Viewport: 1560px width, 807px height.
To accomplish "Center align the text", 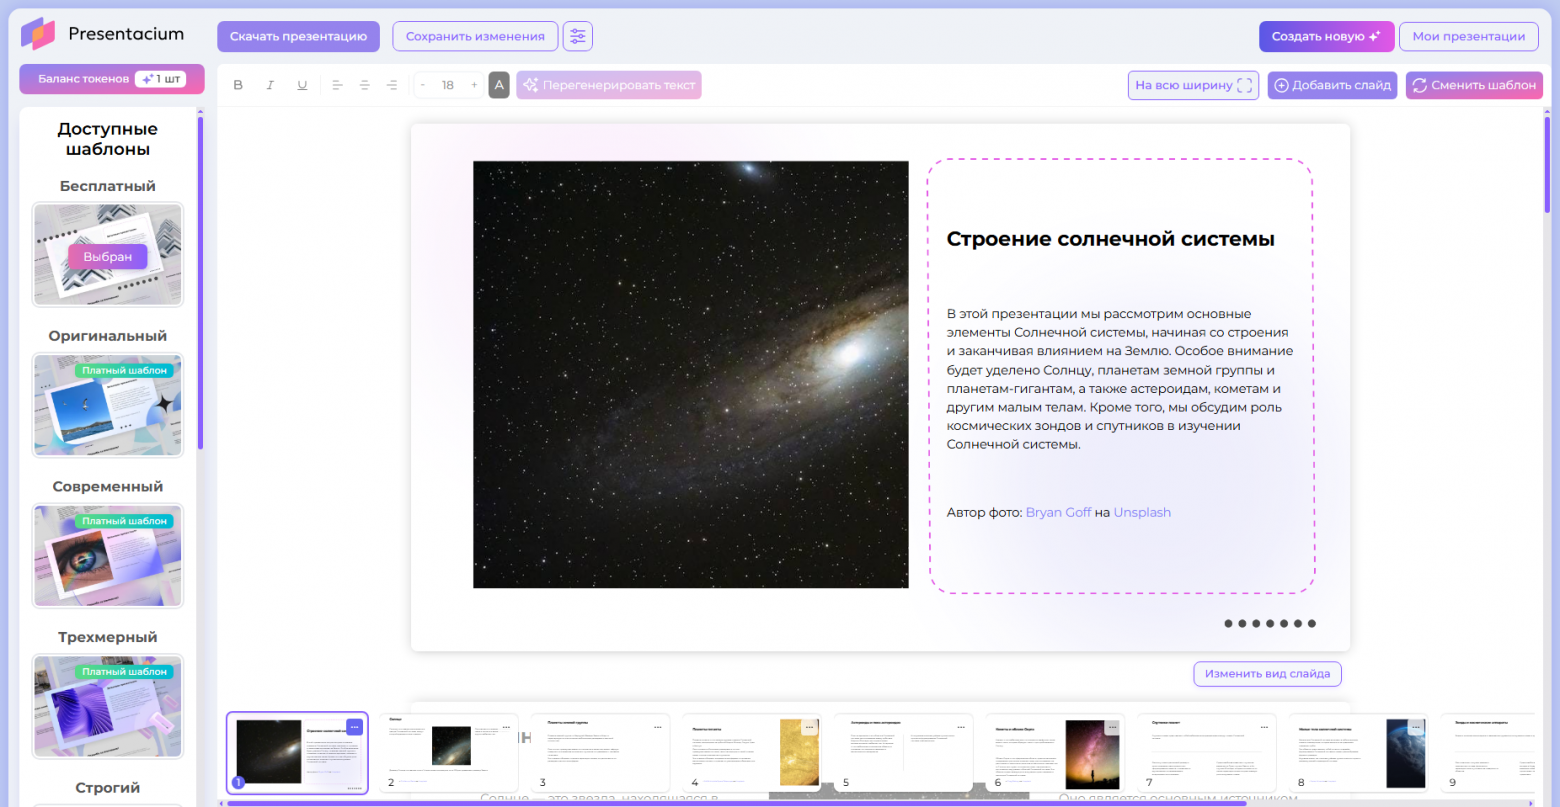I will [x=364, y=85].
